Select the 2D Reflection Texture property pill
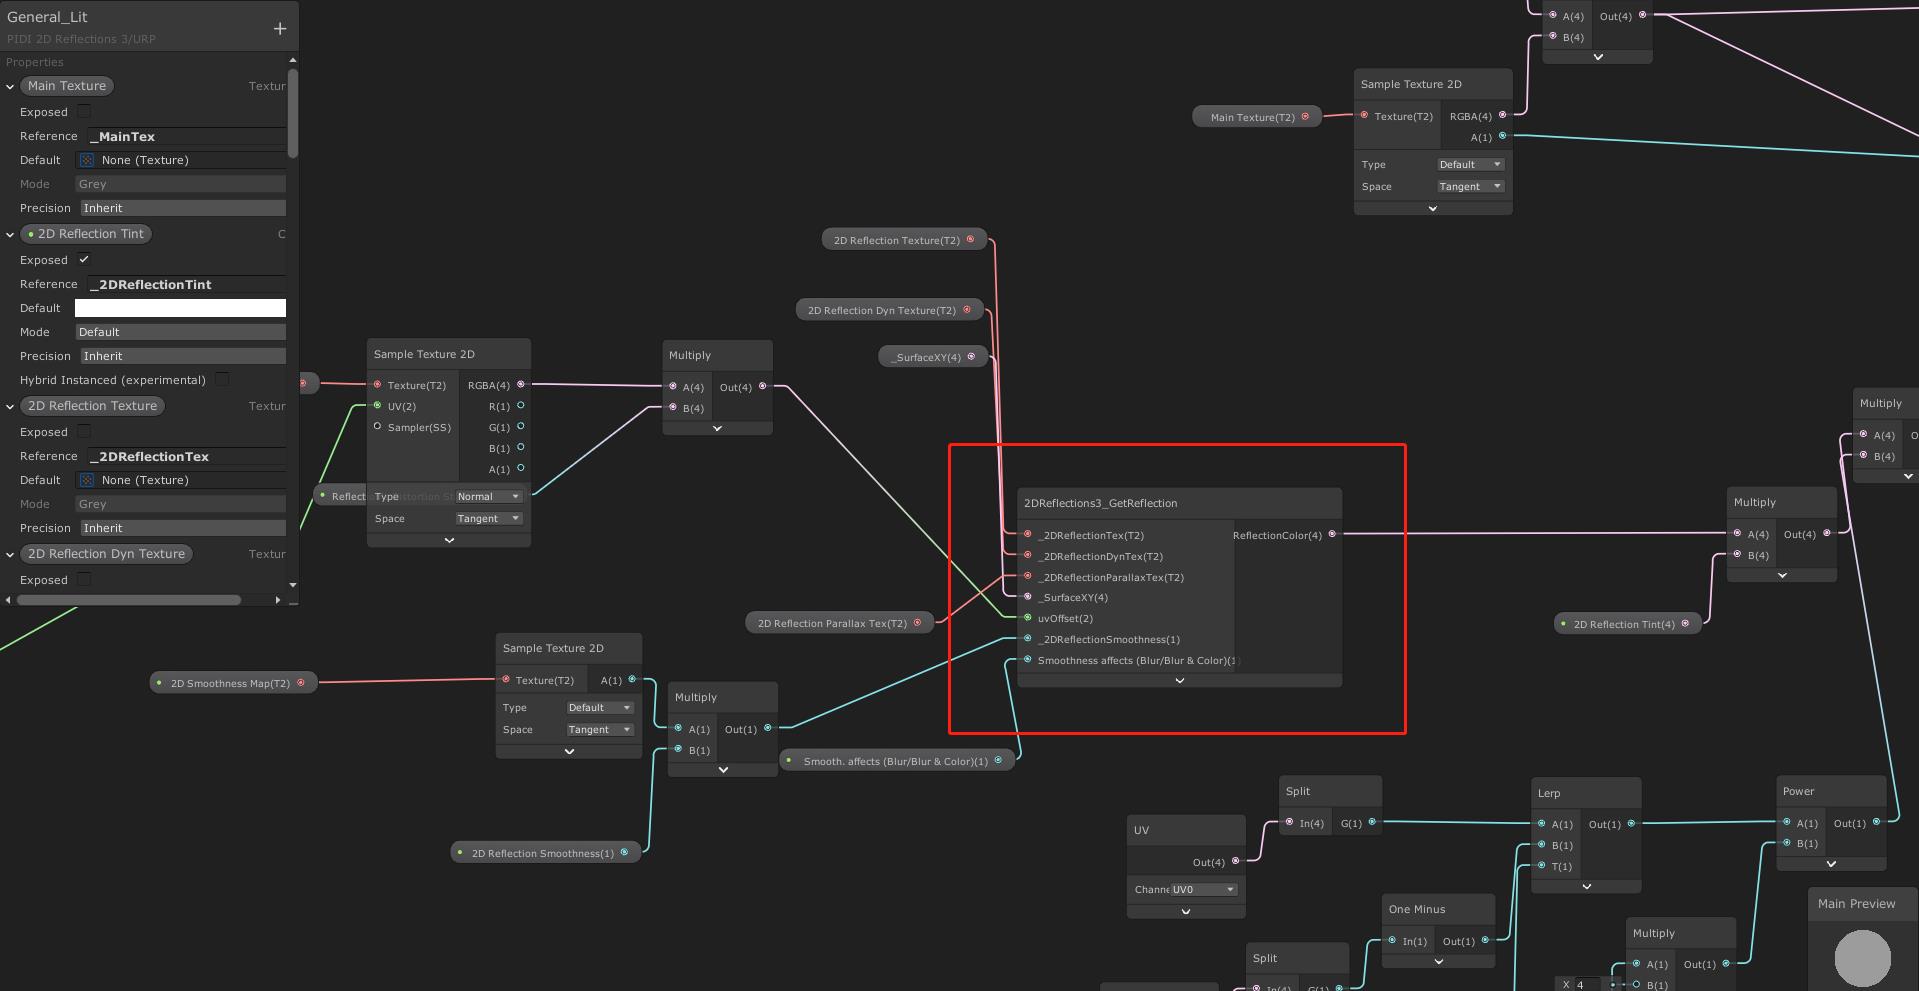 92,406
